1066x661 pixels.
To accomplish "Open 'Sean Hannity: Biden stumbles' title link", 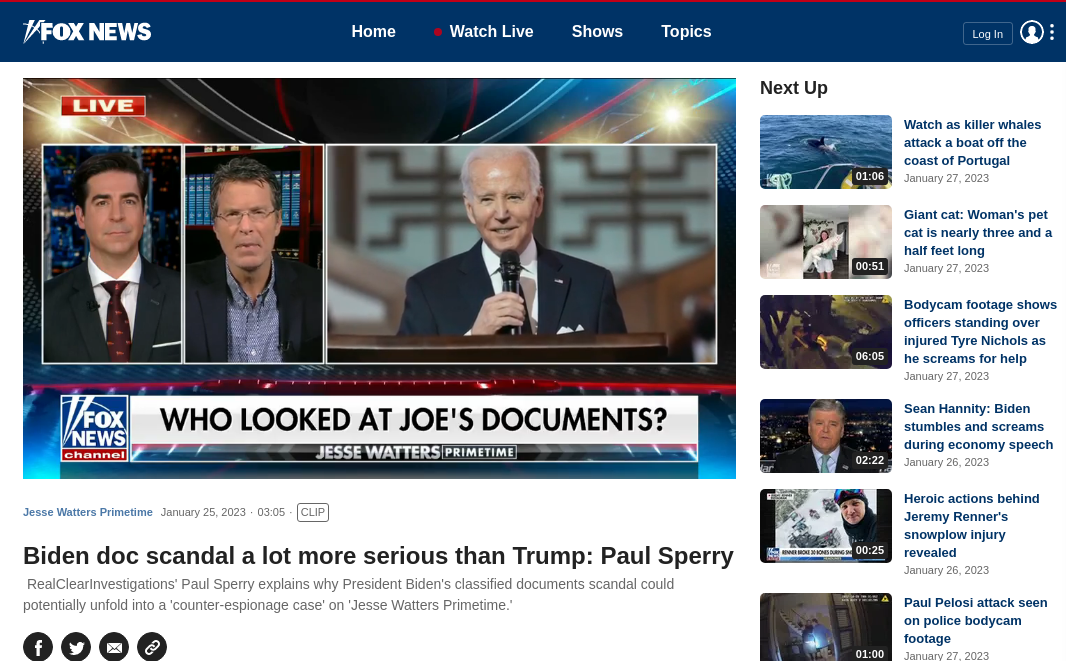I will point(978,426).
